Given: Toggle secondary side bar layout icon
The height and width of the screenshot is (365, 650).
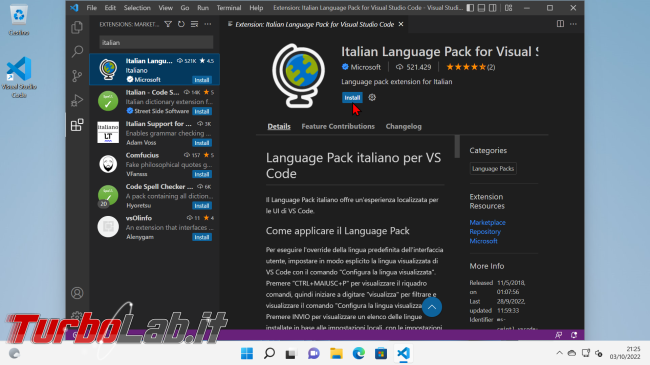Looking at the screenshot, I should 492,8.
